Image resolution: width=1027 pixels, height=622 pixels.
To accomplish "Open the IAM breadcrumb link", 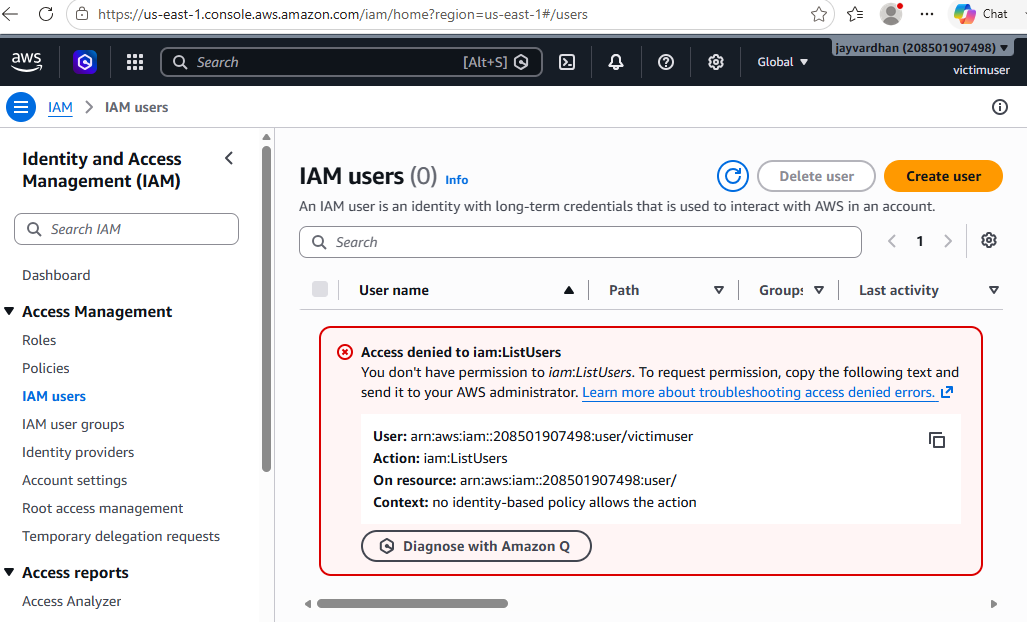I will 60,107.
